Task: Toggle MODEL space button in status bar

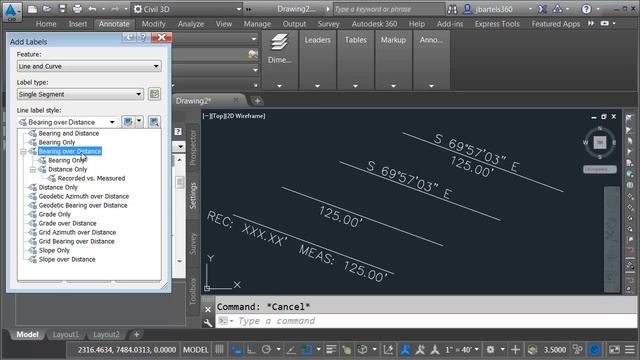Action: point(196,350)
